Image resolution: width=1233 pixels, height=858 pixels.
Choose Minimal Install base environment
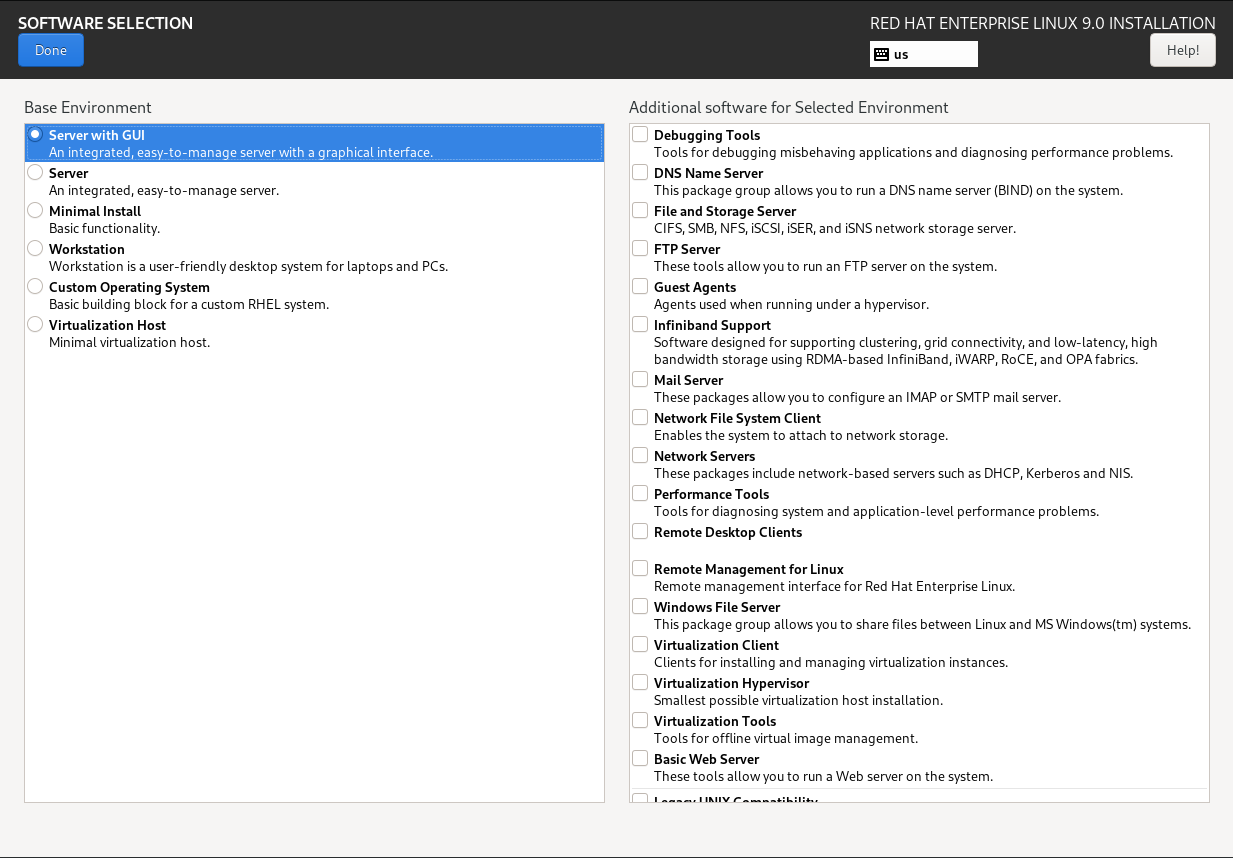(x=36, y=211)
